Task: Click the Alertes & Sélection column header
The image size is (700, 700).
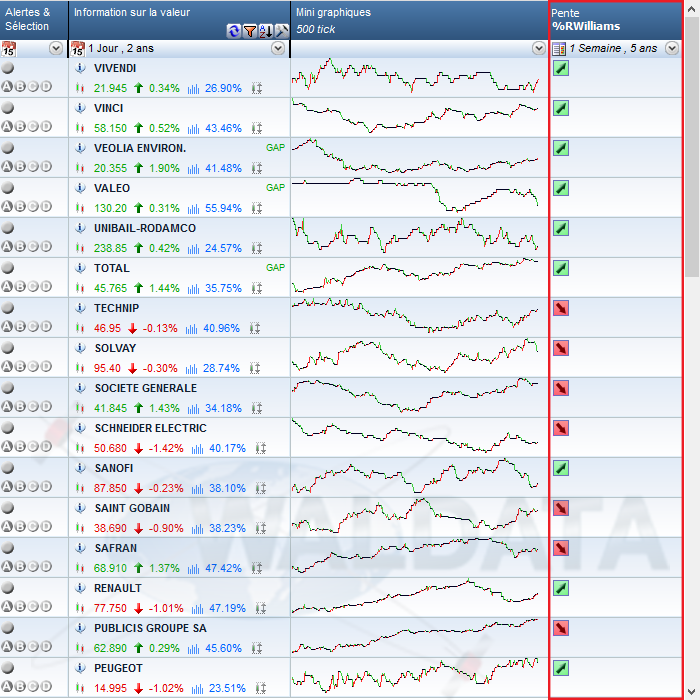Action: click(34, 20)
